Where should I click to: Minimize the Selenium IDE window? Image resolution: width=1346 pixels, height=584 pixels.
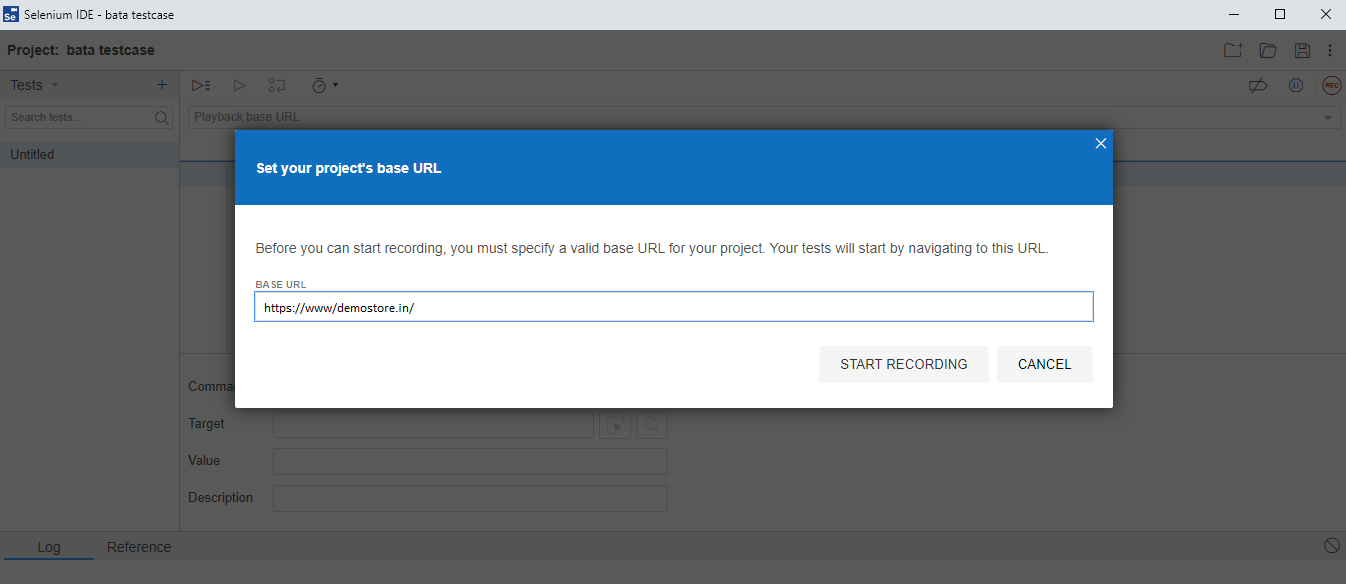[x=1232, y=14]
